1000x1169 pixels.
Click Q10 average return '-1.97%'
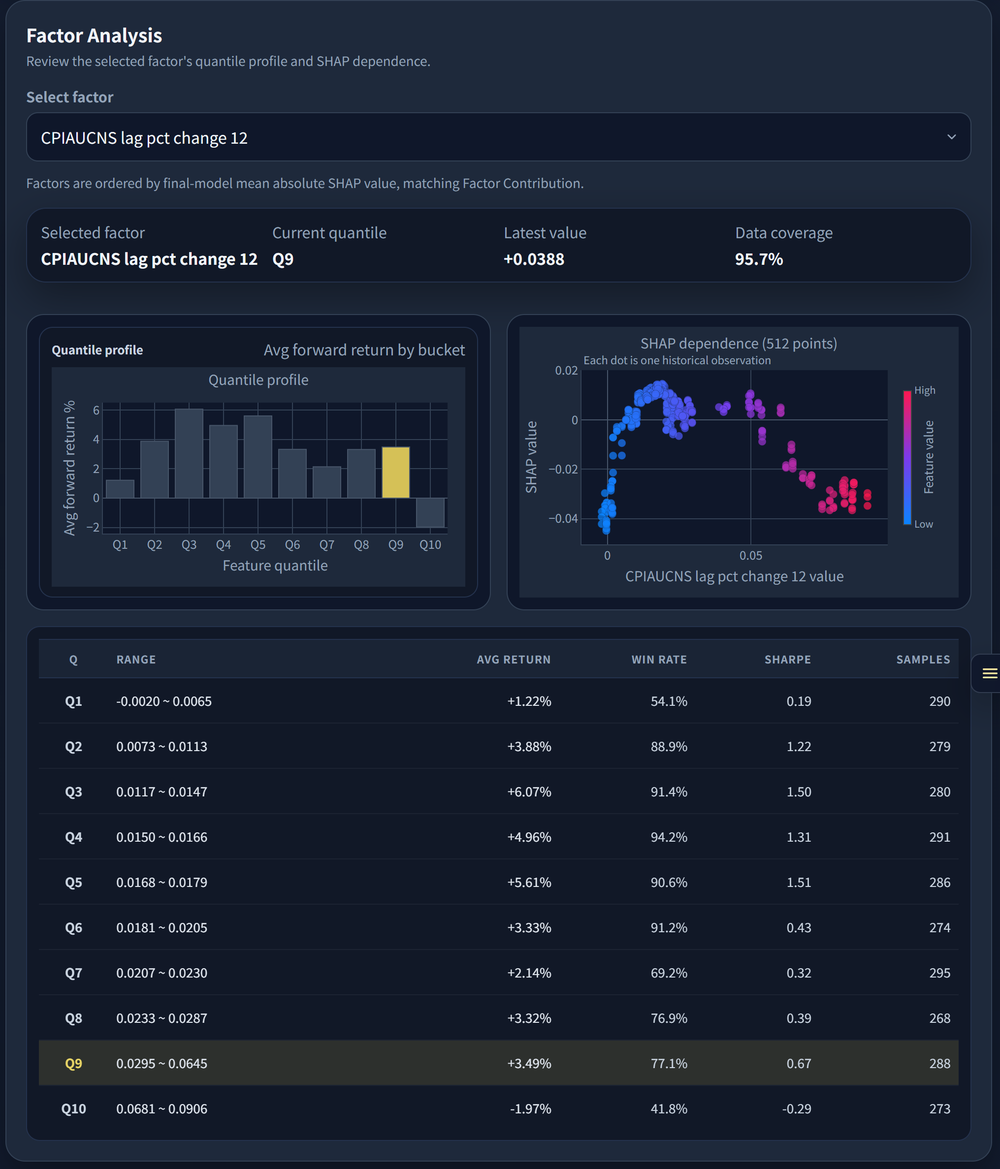[530, 1109]
